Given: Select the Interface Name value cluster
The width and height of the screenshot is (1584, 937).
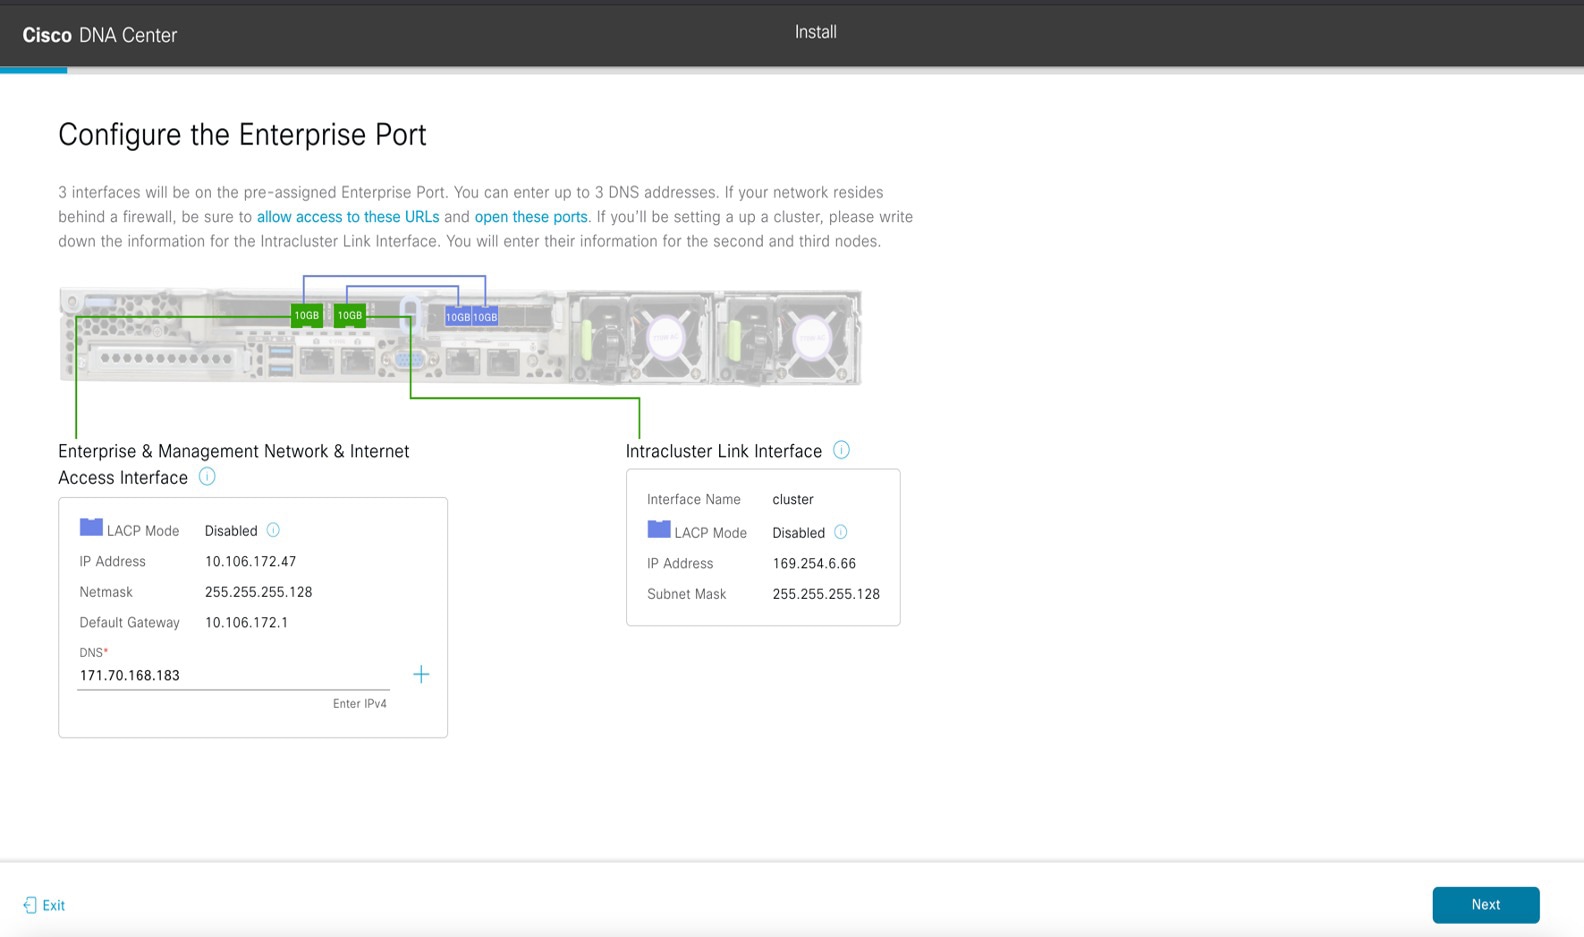Looking at the screenshot, I should pyautogui.click(x=793, y=499).
